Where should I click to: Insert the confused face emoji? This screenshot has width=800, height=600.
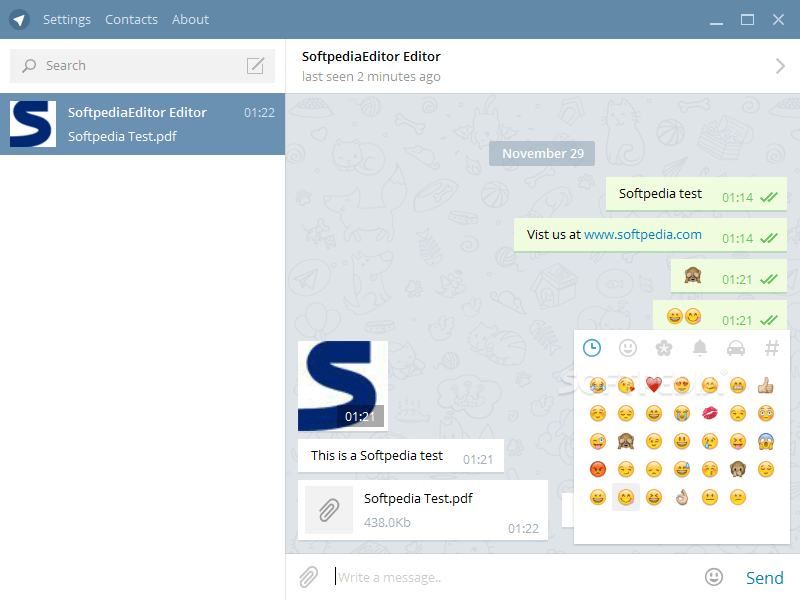coord(738,497)
